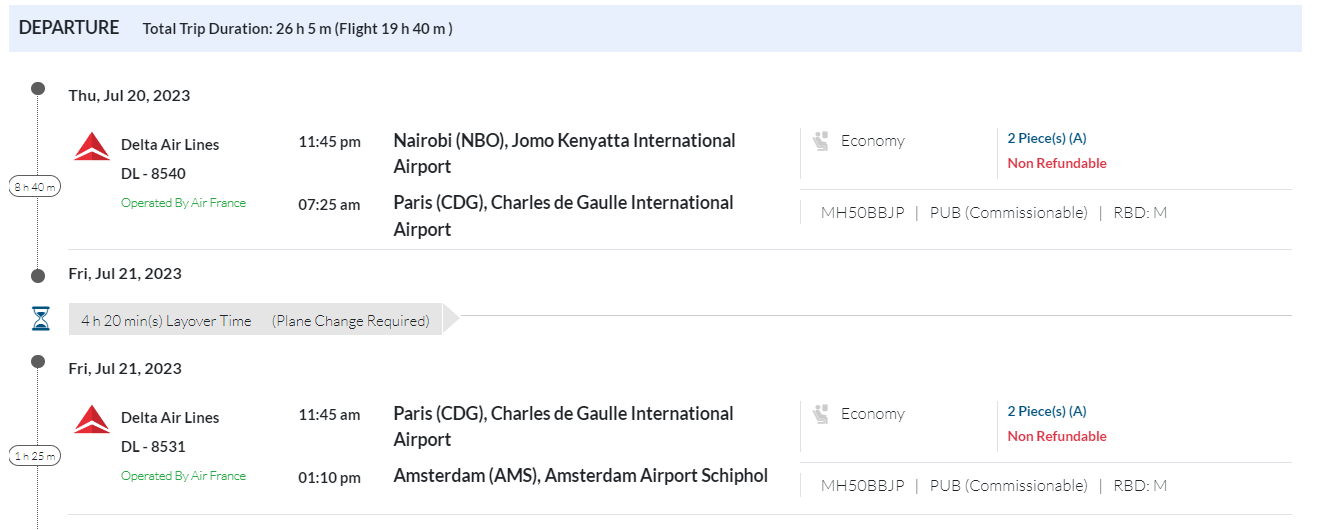The height and width of the screenshot is (530, 1325).
Task: Click Delta logo for flight DL-8540
Action: coord(92,146)
